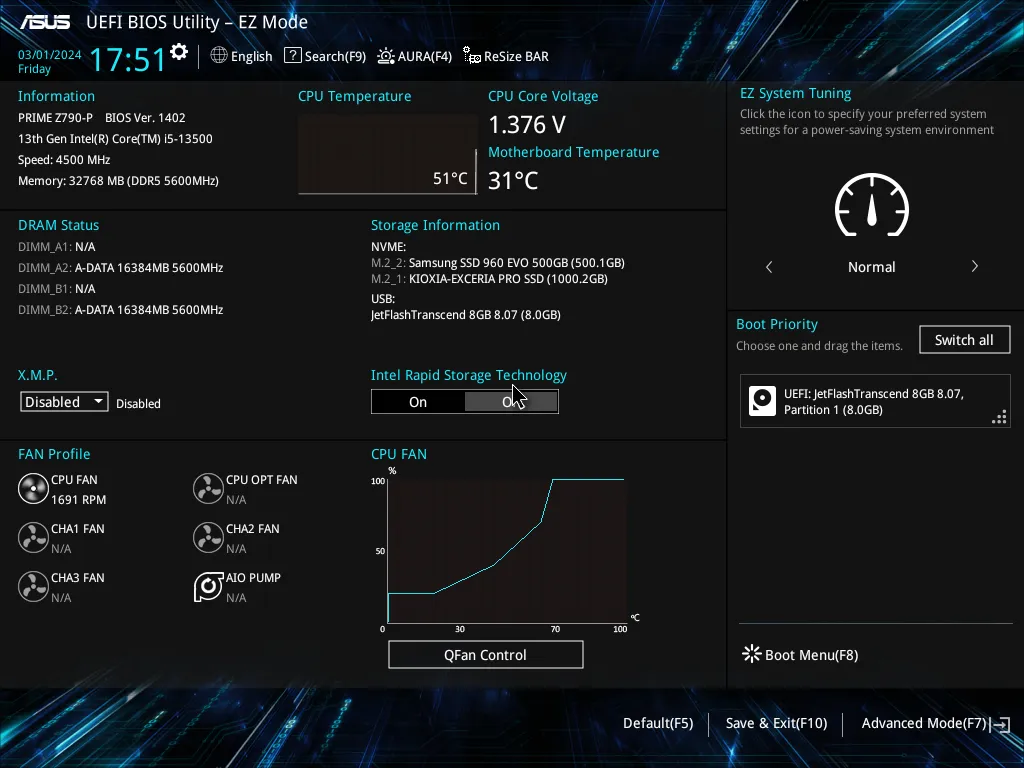The image size is (1024, 768).
Task: Click DIMM_A2 A-DATA memory entry
Action: (121, 268)
